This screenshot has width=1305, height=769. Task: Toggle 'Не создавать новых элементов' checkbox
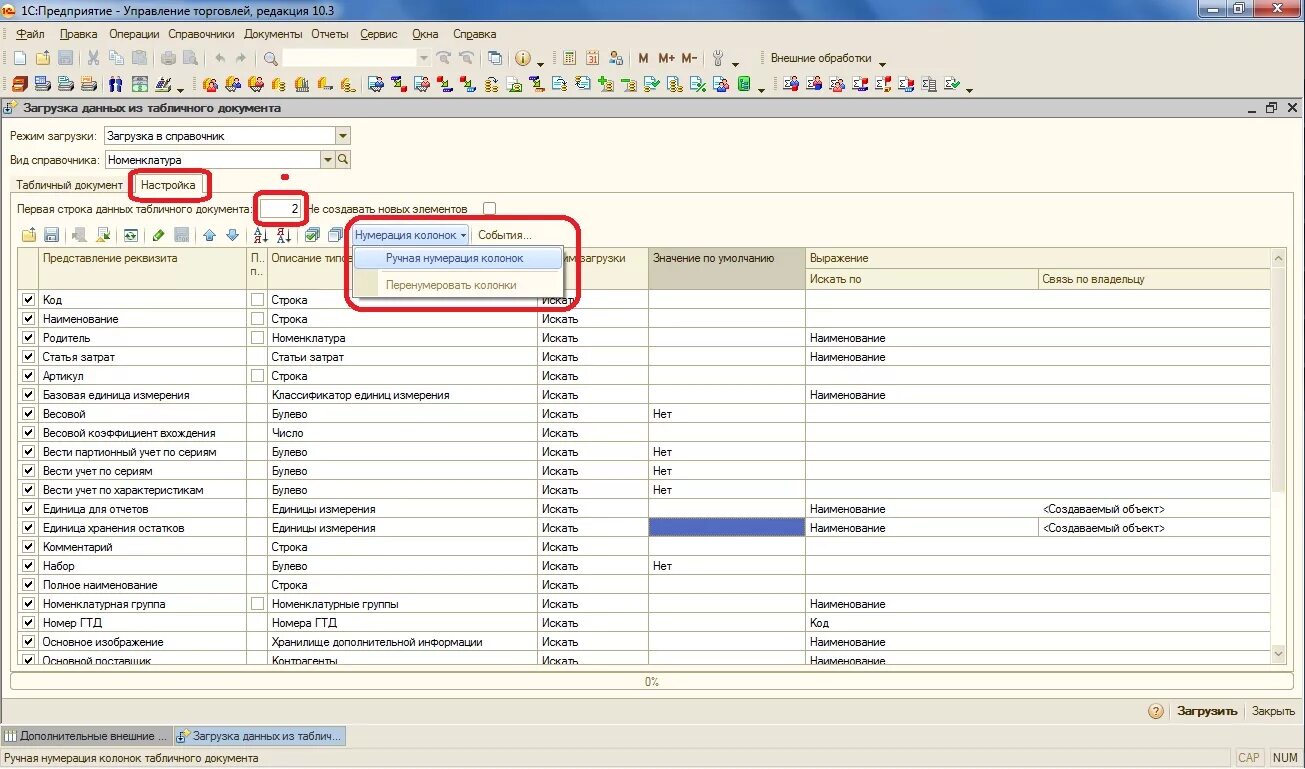click(489, 209)
